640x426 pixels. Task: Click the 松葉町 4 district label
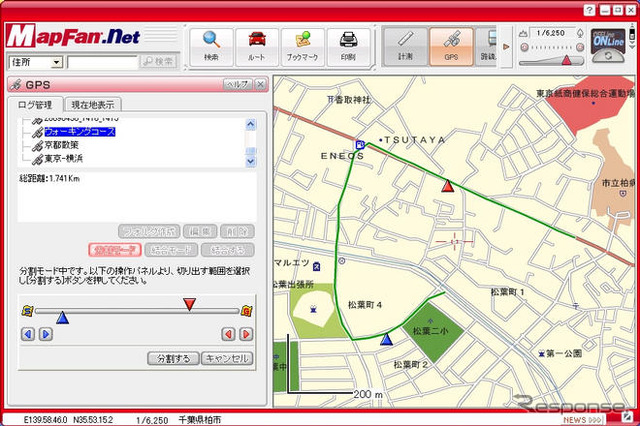click(x=365, y=304)
